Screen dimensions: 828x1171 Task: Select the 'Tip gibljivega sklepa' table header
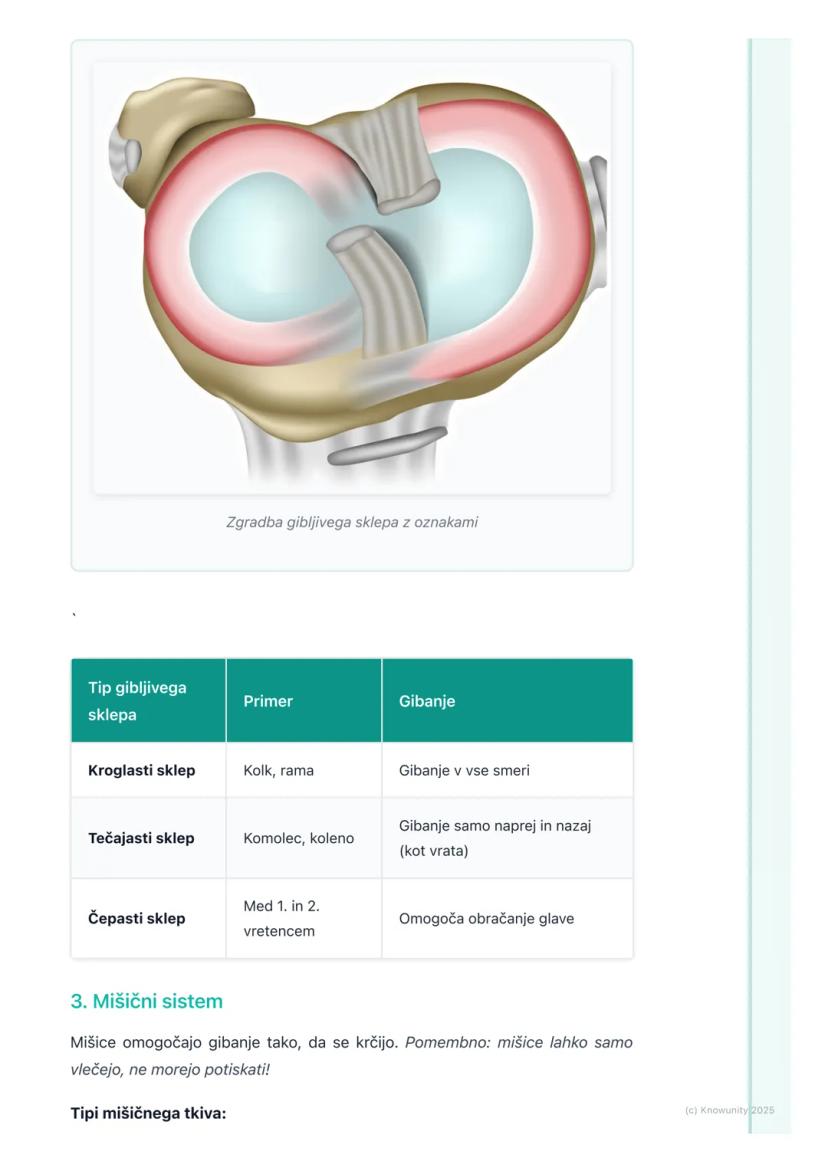pyautogui.click(x=137, y=701)
